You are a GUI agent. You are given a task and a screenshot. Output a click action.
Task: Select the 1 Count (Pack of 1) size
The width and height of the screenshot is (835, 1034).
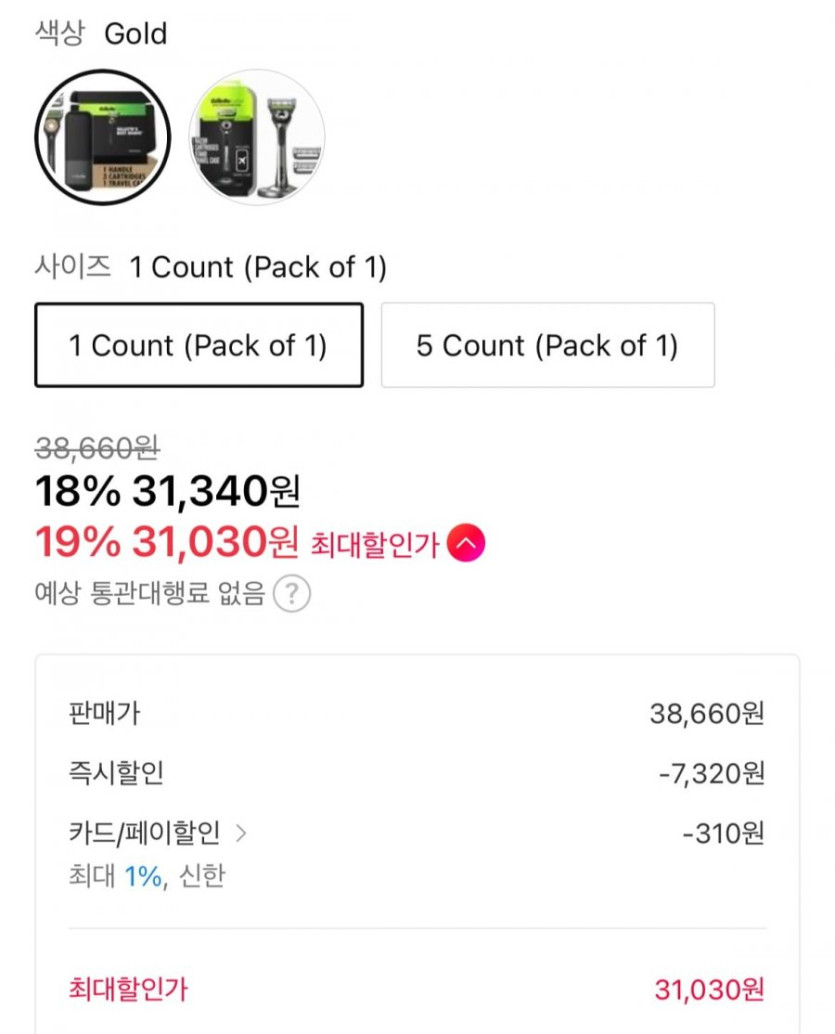click(x=198, y=345)
